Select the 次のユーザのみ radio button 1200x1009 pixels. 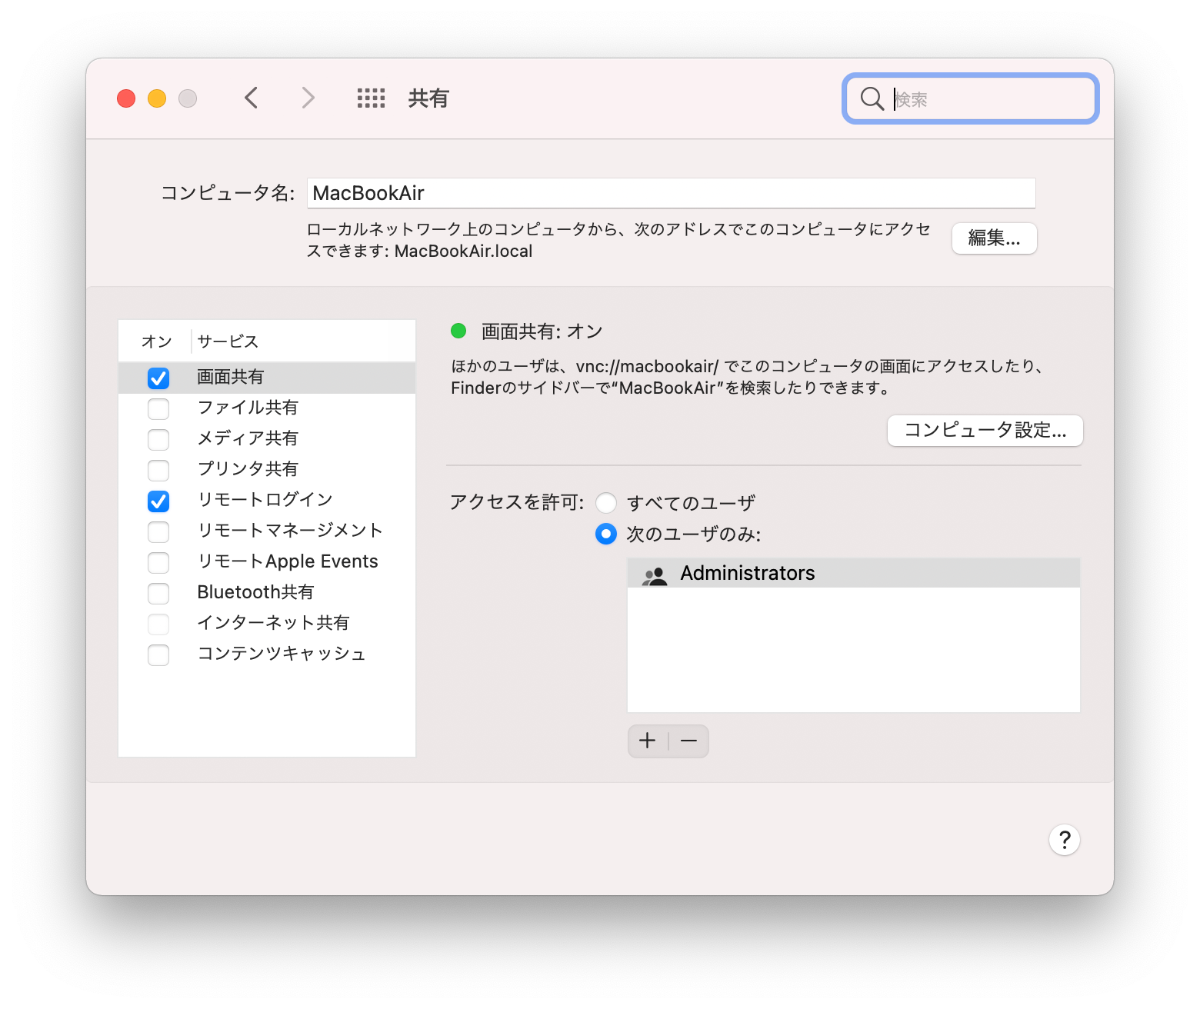pos(606,534)
